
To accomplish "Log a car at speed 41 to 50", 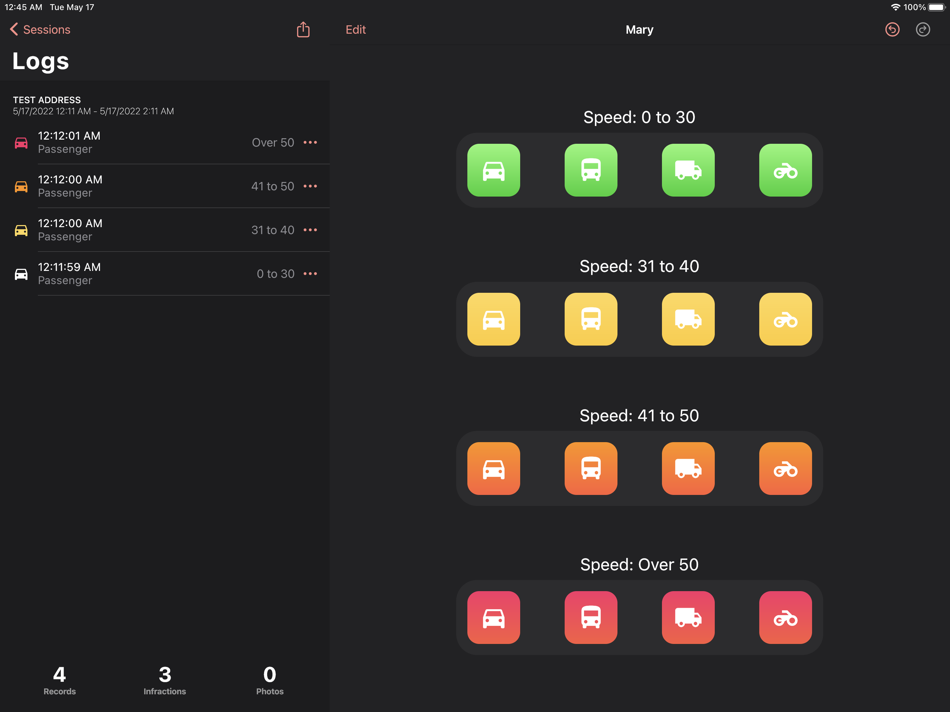I will (493, 468).
